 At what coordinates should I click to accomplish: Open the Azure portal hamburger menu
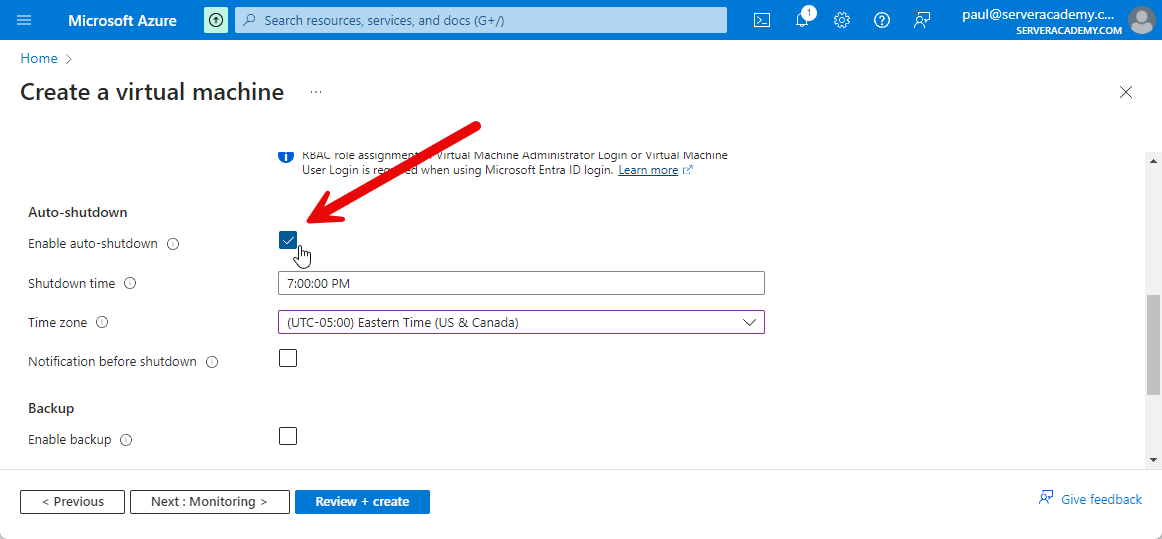coord(25,20)
